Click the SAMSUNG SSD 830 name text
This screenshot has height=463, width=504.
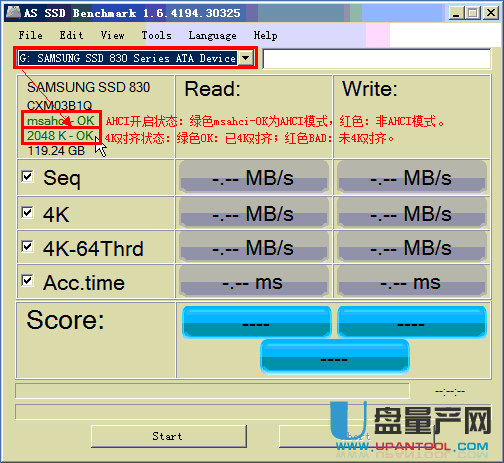[88, 87]
